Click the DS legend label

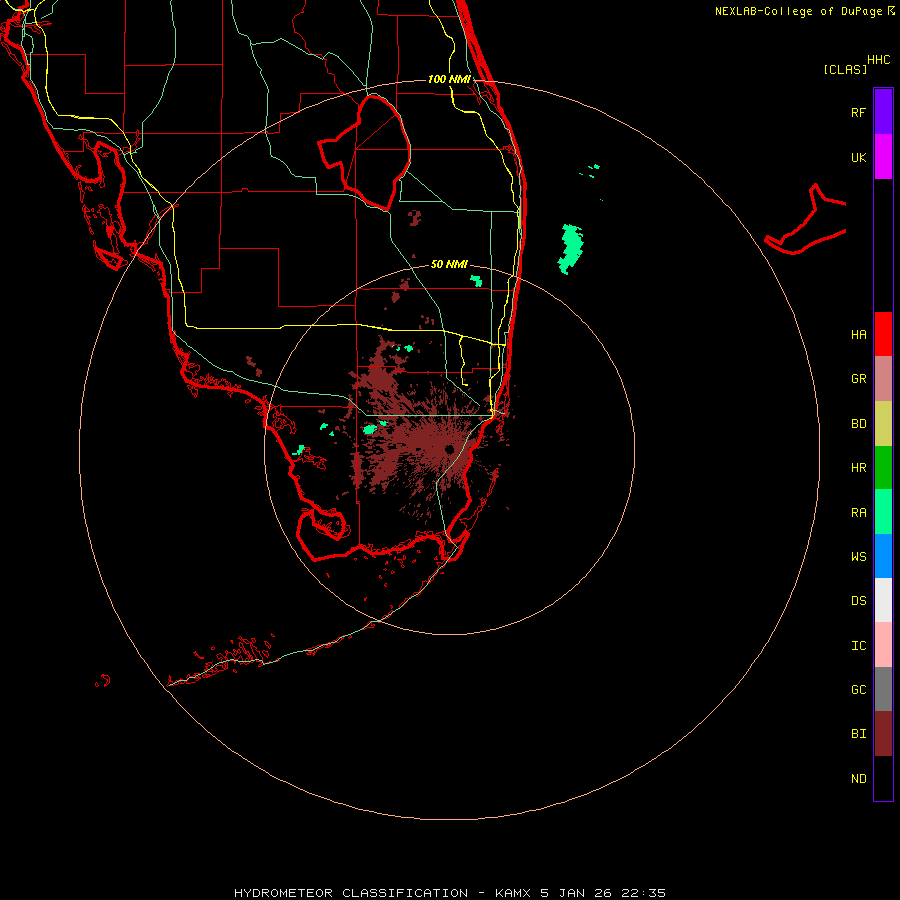858,601
